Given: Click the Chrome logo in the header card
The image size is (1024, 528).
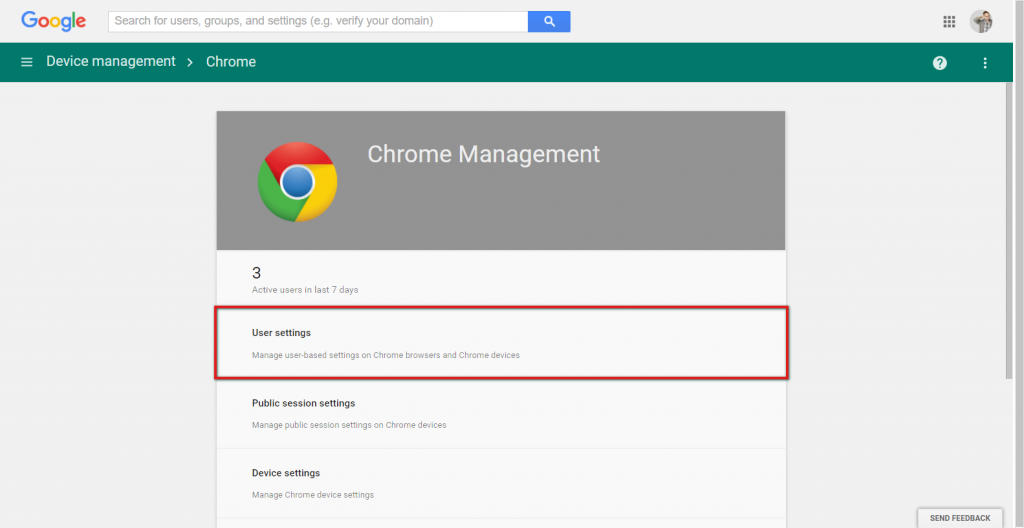Looking at the screenshot, I should coord(298,182).
